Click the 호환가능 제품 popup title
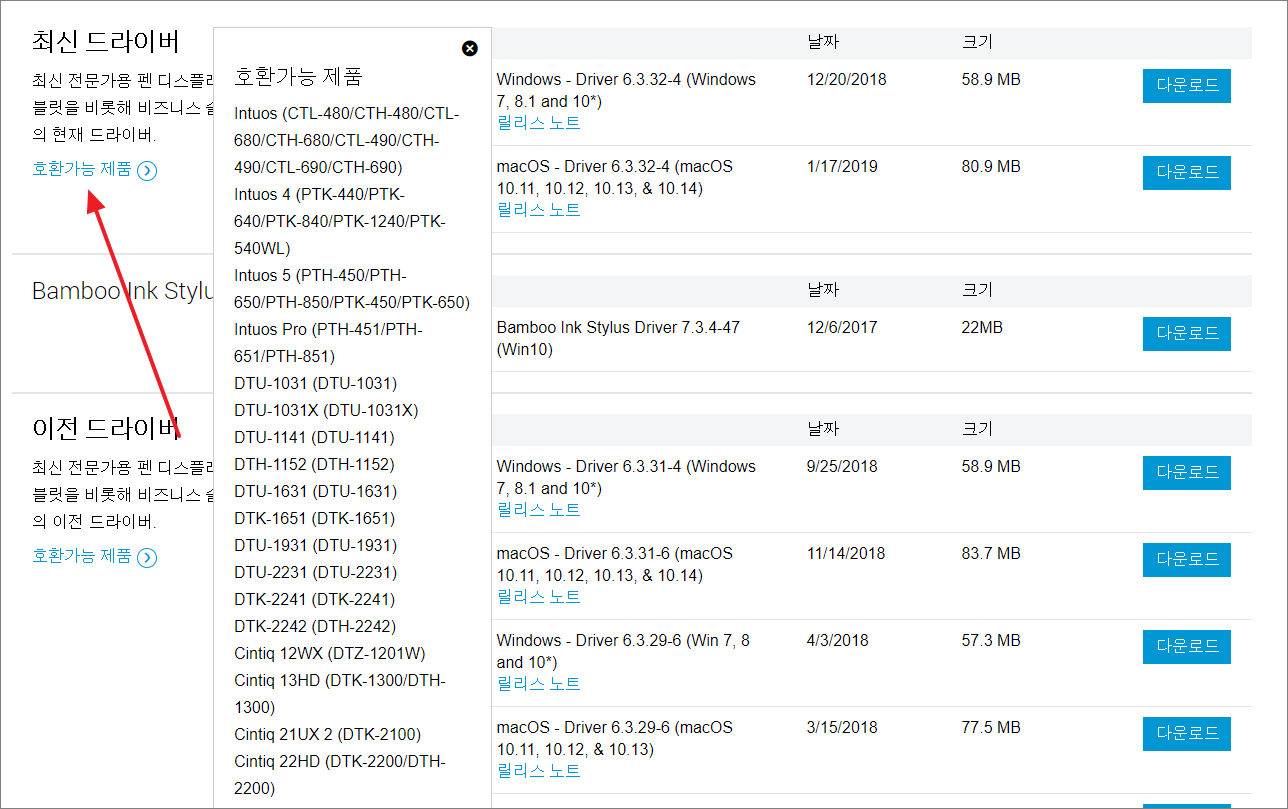 coord(298,76)
